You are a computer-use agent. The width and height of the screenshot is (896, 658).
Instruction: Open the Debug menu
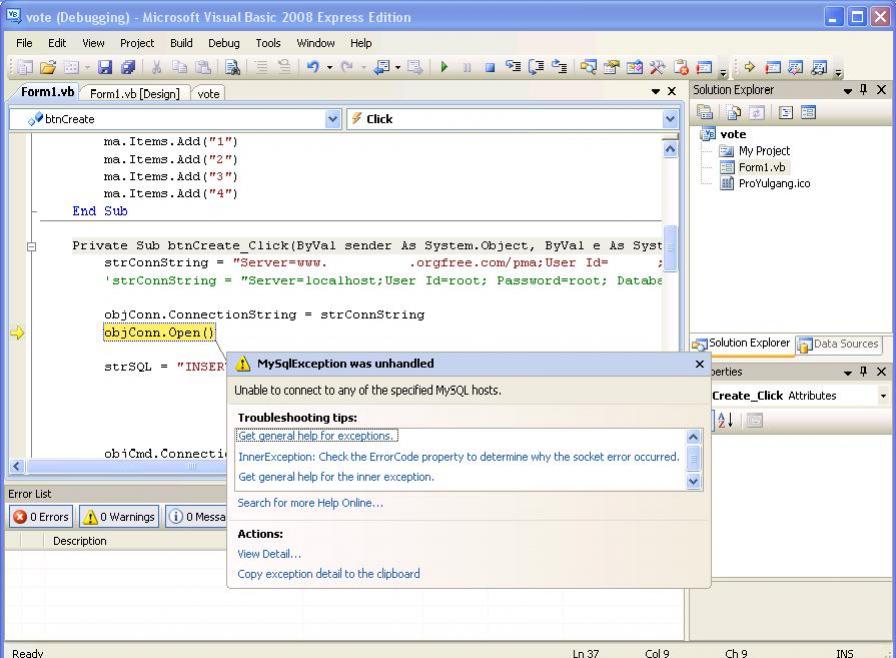point(223,43)
